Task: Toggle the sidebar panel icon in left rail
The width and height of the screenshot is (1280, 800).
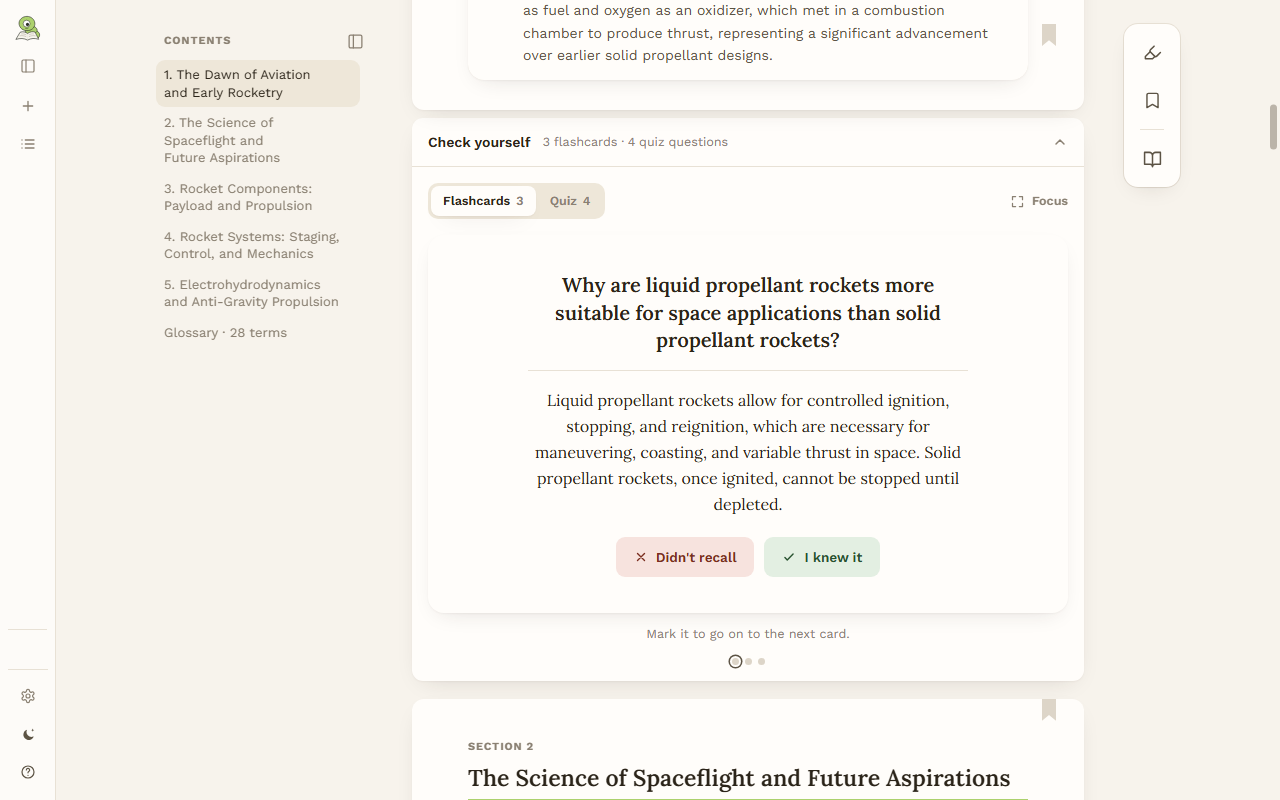Action: coord(28,66)
